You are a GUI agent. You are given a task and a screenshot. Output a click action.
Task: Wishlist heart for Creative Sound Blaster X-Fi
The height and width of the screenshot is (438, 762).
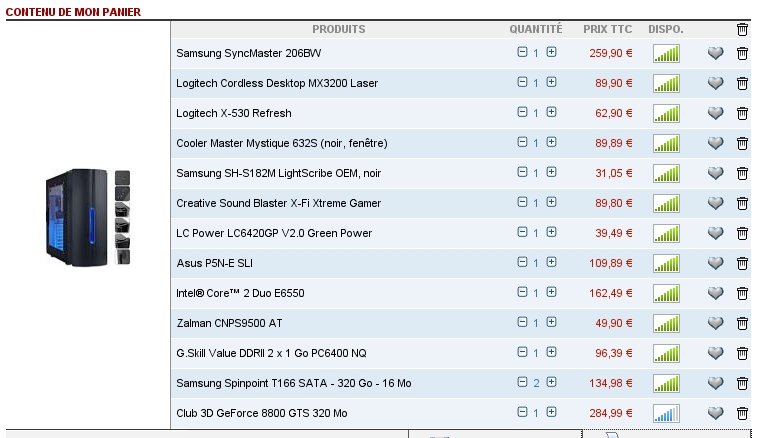(715, 203)
